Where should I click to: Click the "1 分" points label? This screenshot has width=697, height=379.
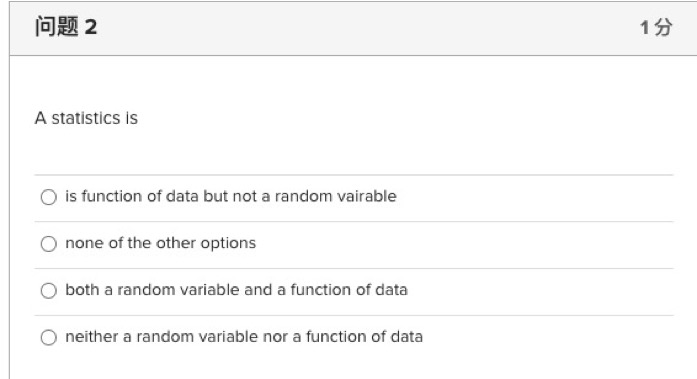[x=656, y=28]
